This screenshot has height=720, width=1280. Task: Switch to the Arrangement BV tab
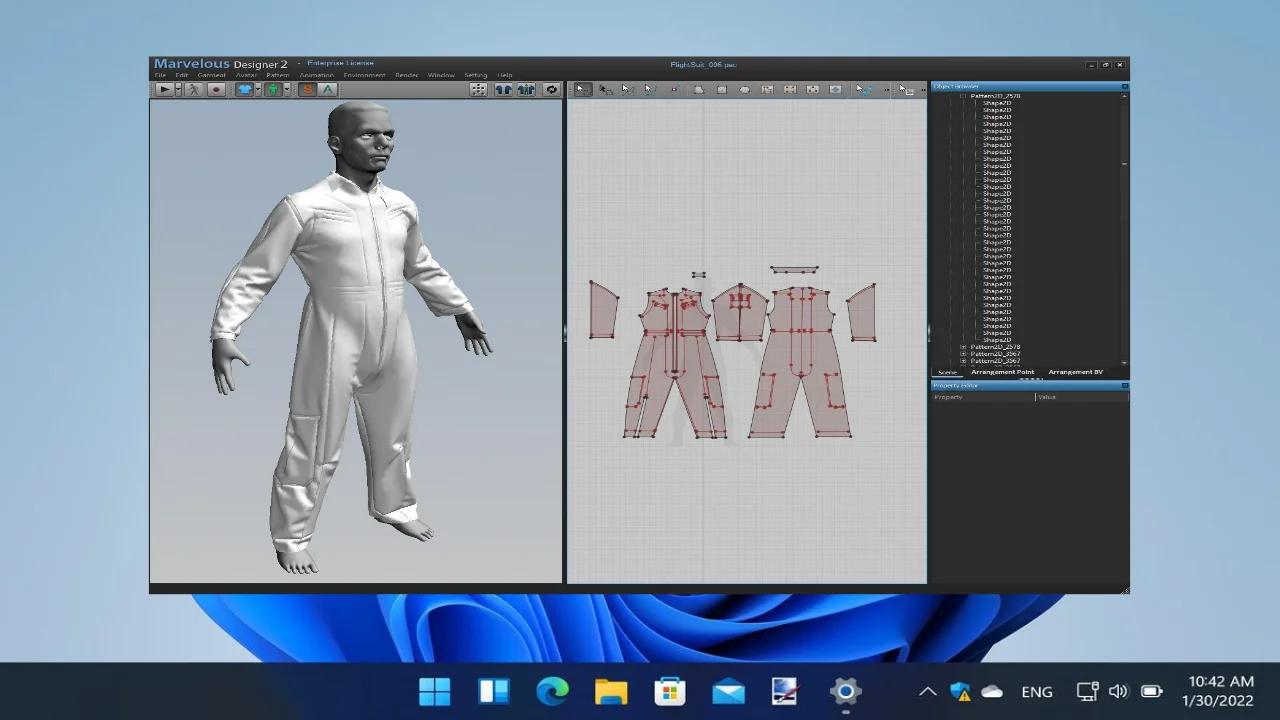1075,372
